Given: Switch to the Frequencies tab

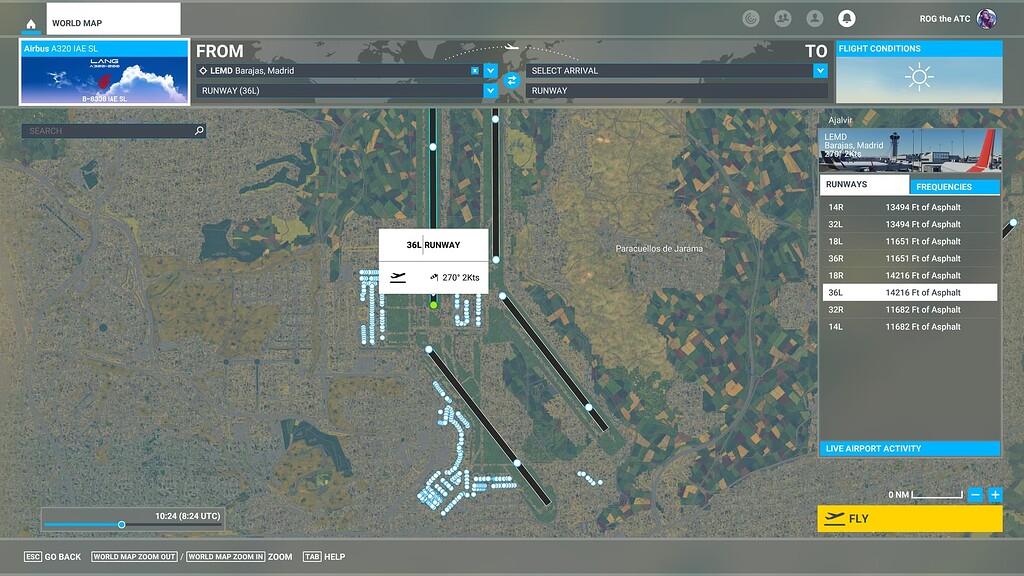Looking at the screenshot, I should click(x=952, y=186).
